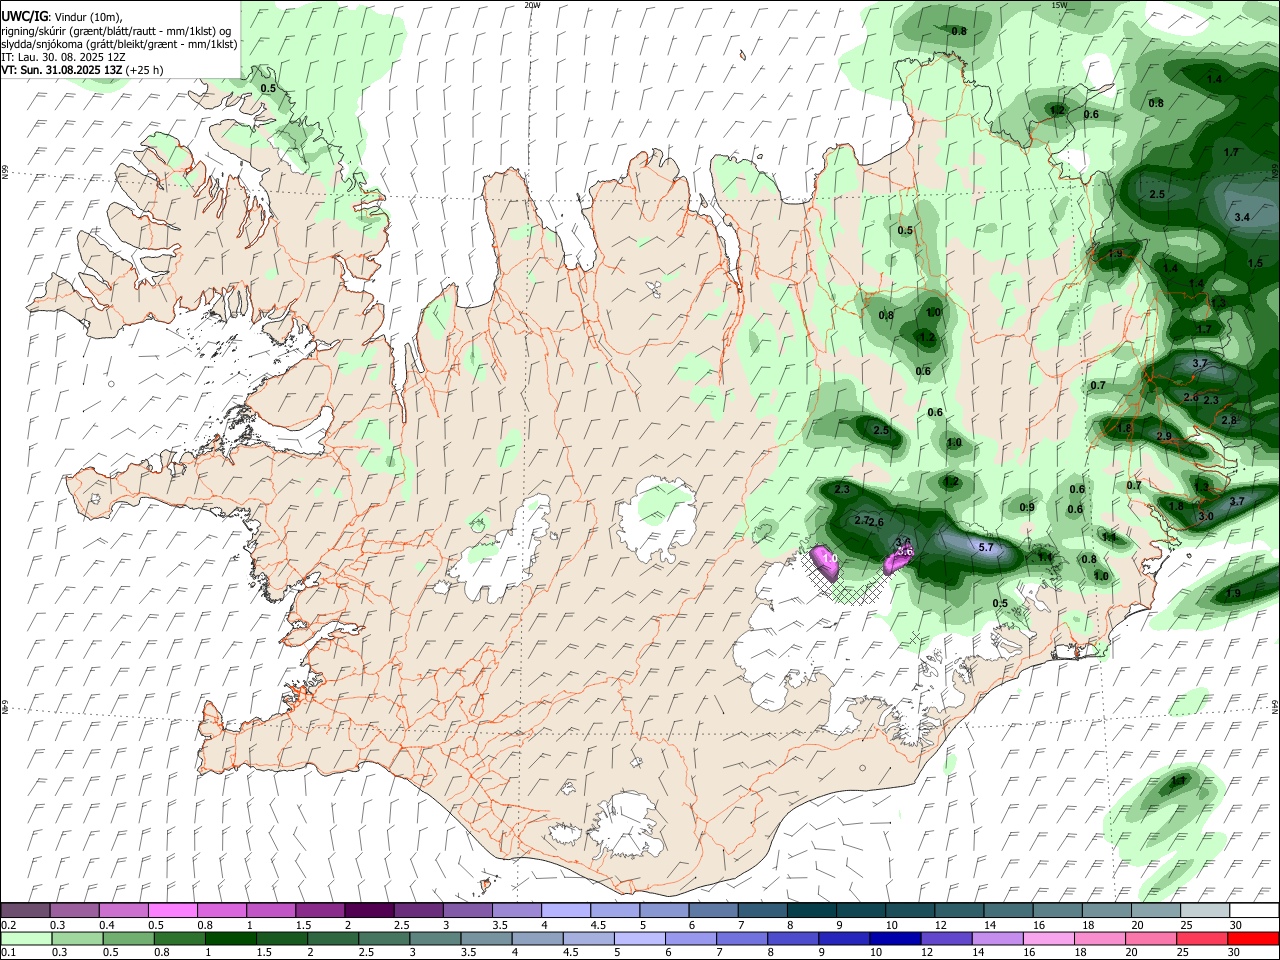Click the lavender 4 swatch in upper legend row
The image size is (1280, 960).
[565, 910]
